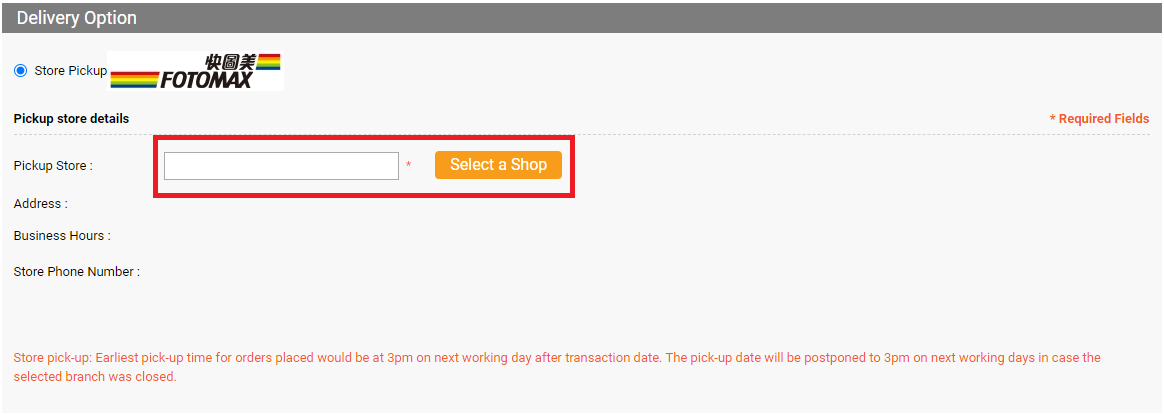
Task: Open the shop list with Select a Shop
Action: point(498,165)
